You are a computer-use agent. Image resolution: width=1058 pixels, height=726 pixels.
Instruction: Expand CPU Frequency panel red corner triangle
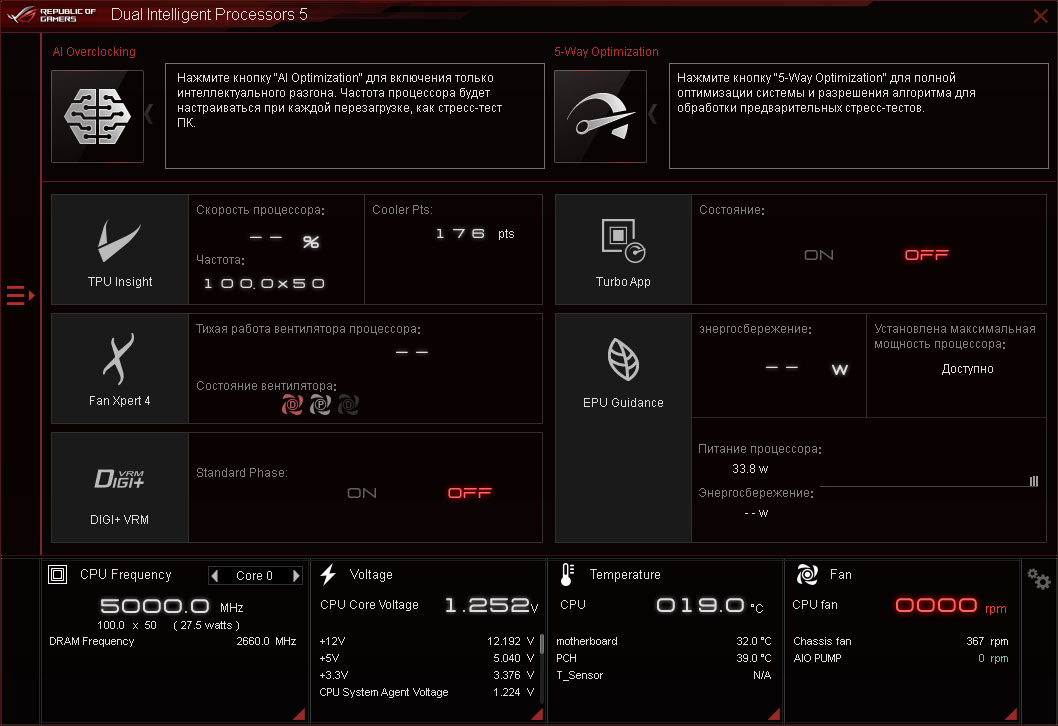click(300, 714)
